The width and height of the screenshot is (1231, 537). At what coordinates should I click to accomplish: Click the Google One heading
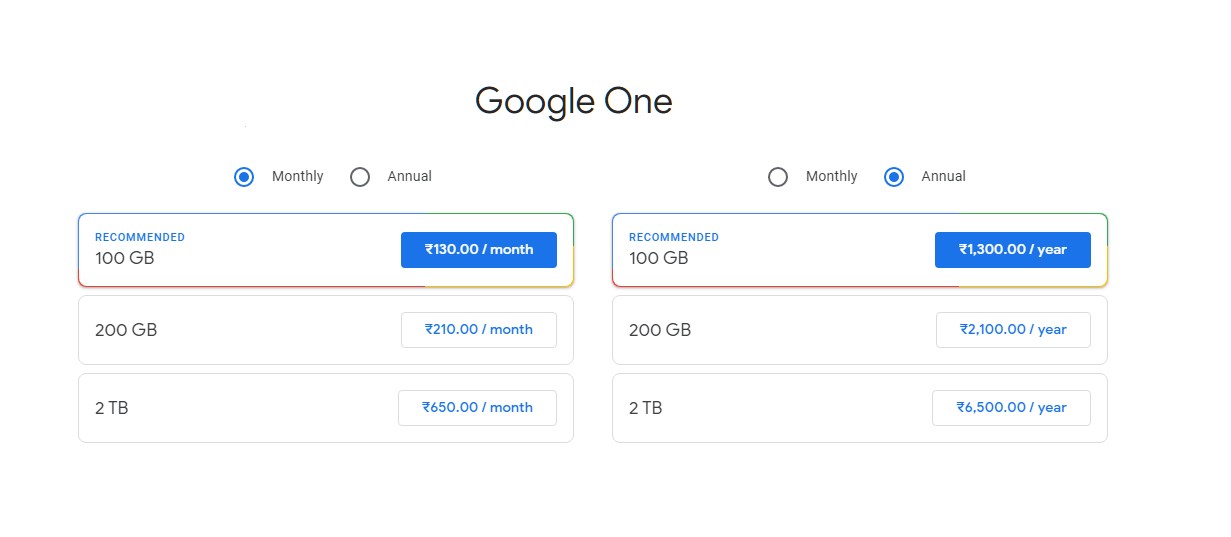tap(574, 102)
